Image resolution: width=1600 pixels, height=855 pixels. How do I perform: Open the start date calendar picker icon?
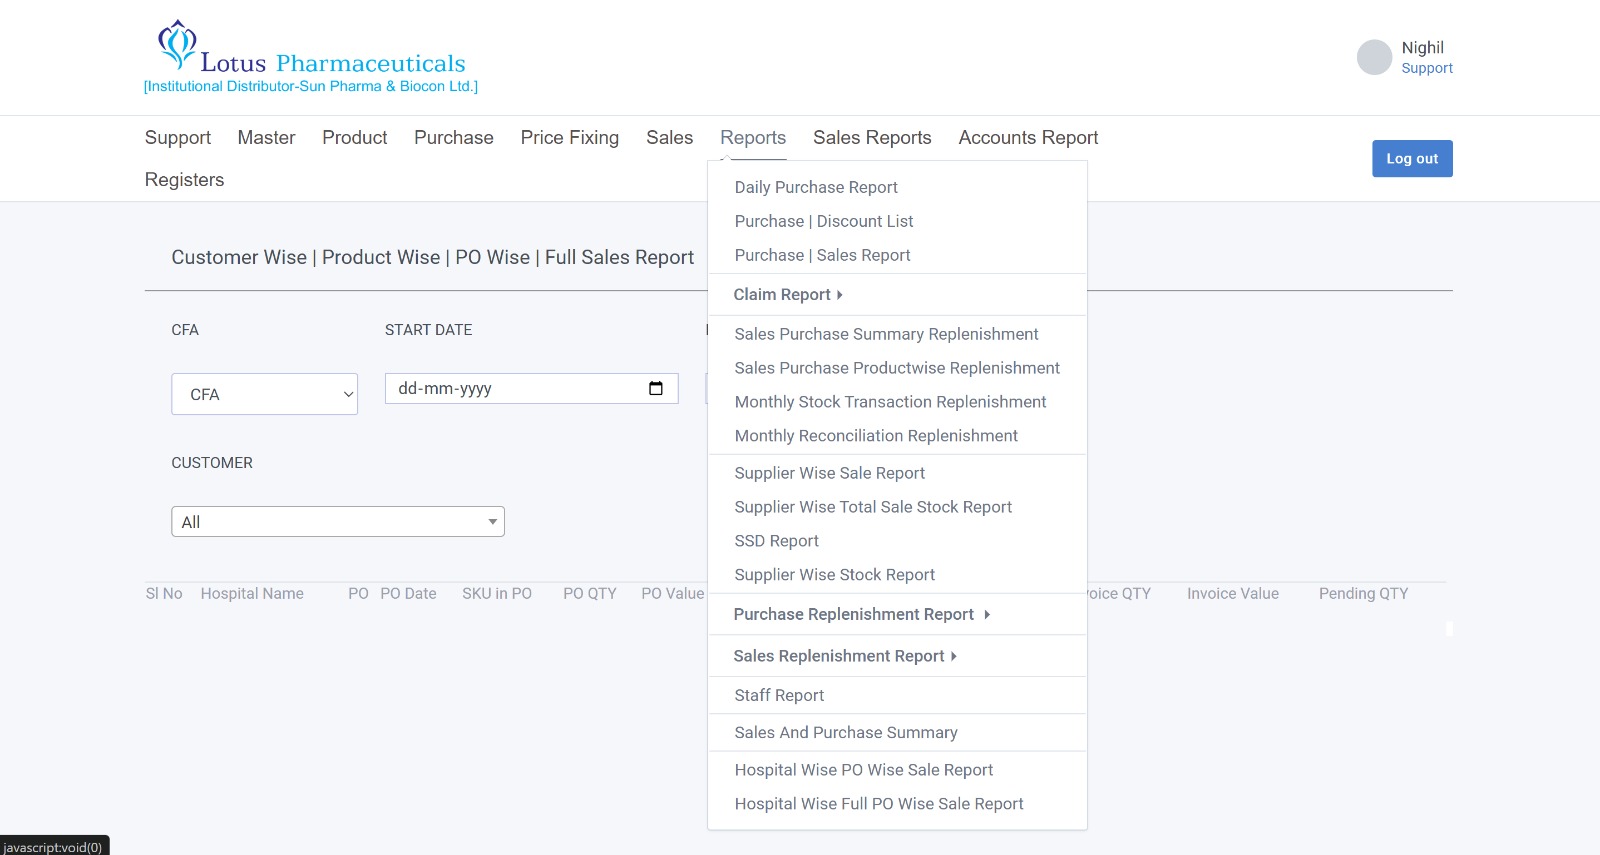pos(656,389)
